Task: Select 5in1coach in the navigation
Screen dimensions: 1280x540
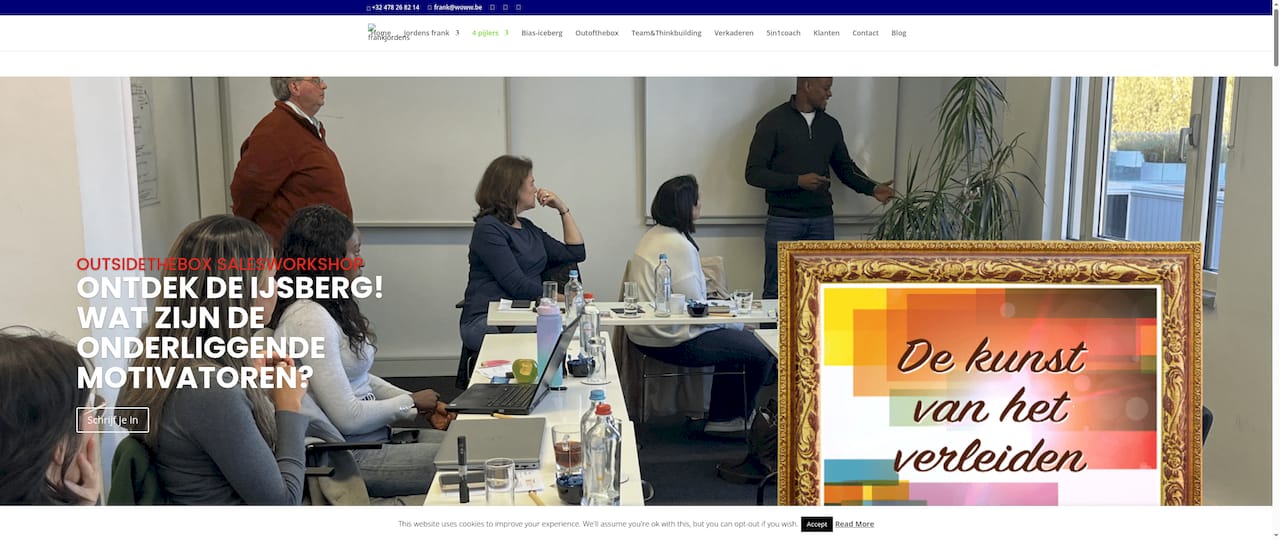Action: click(x=783, y=33)
